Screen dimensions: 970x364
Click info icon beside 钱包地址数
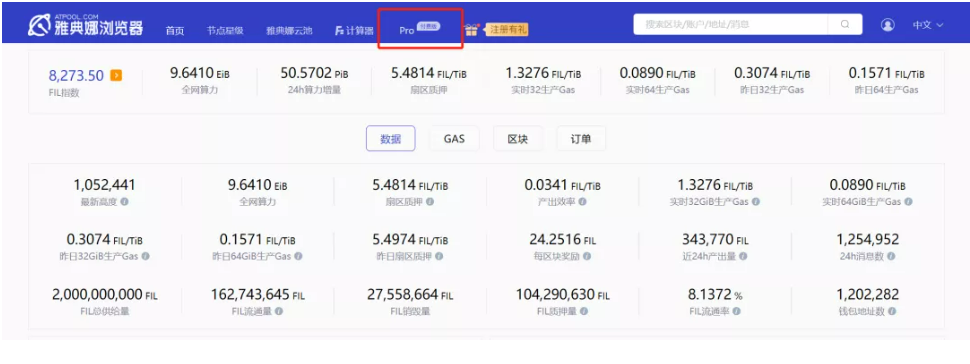891,311
